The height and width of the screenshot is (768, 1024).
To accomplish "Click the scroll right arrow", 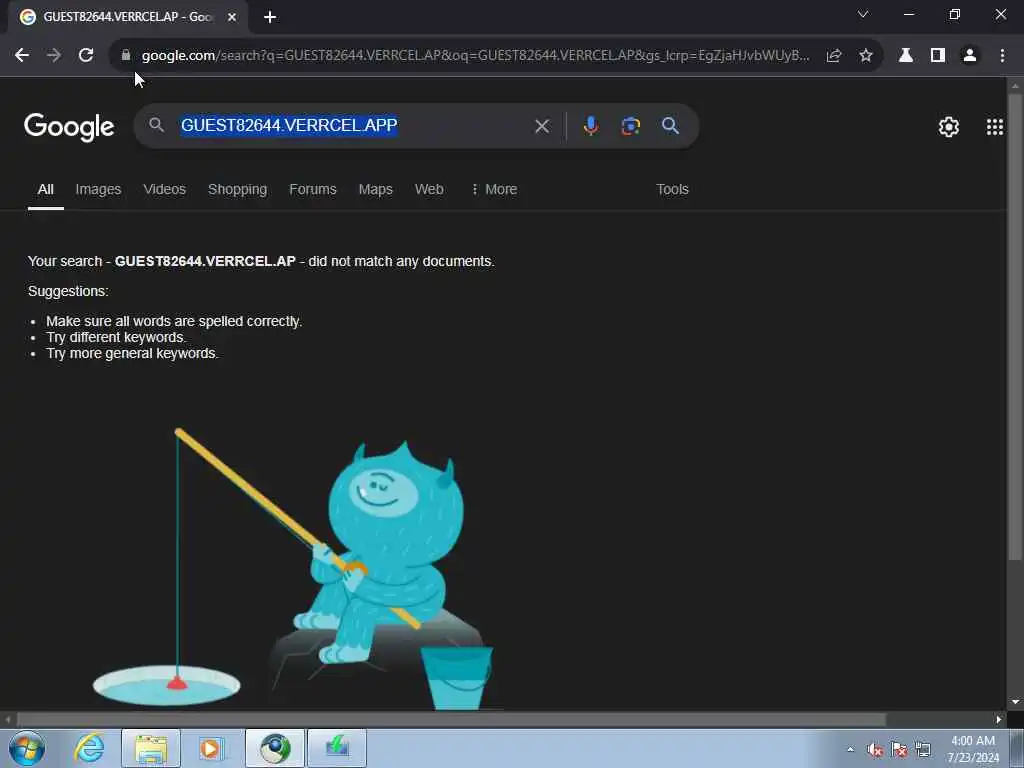I will pyautogui.click(x=999, y=719).
